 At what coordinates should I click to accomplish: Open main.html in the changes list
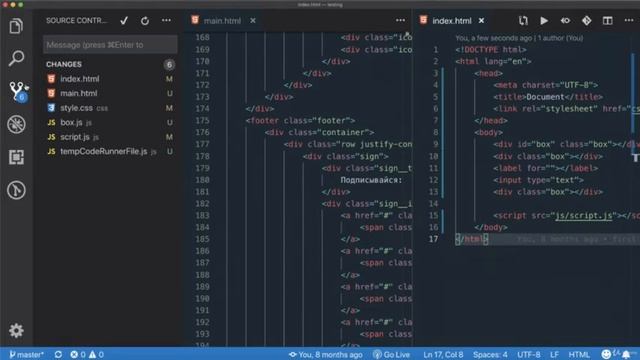point(110,93)
